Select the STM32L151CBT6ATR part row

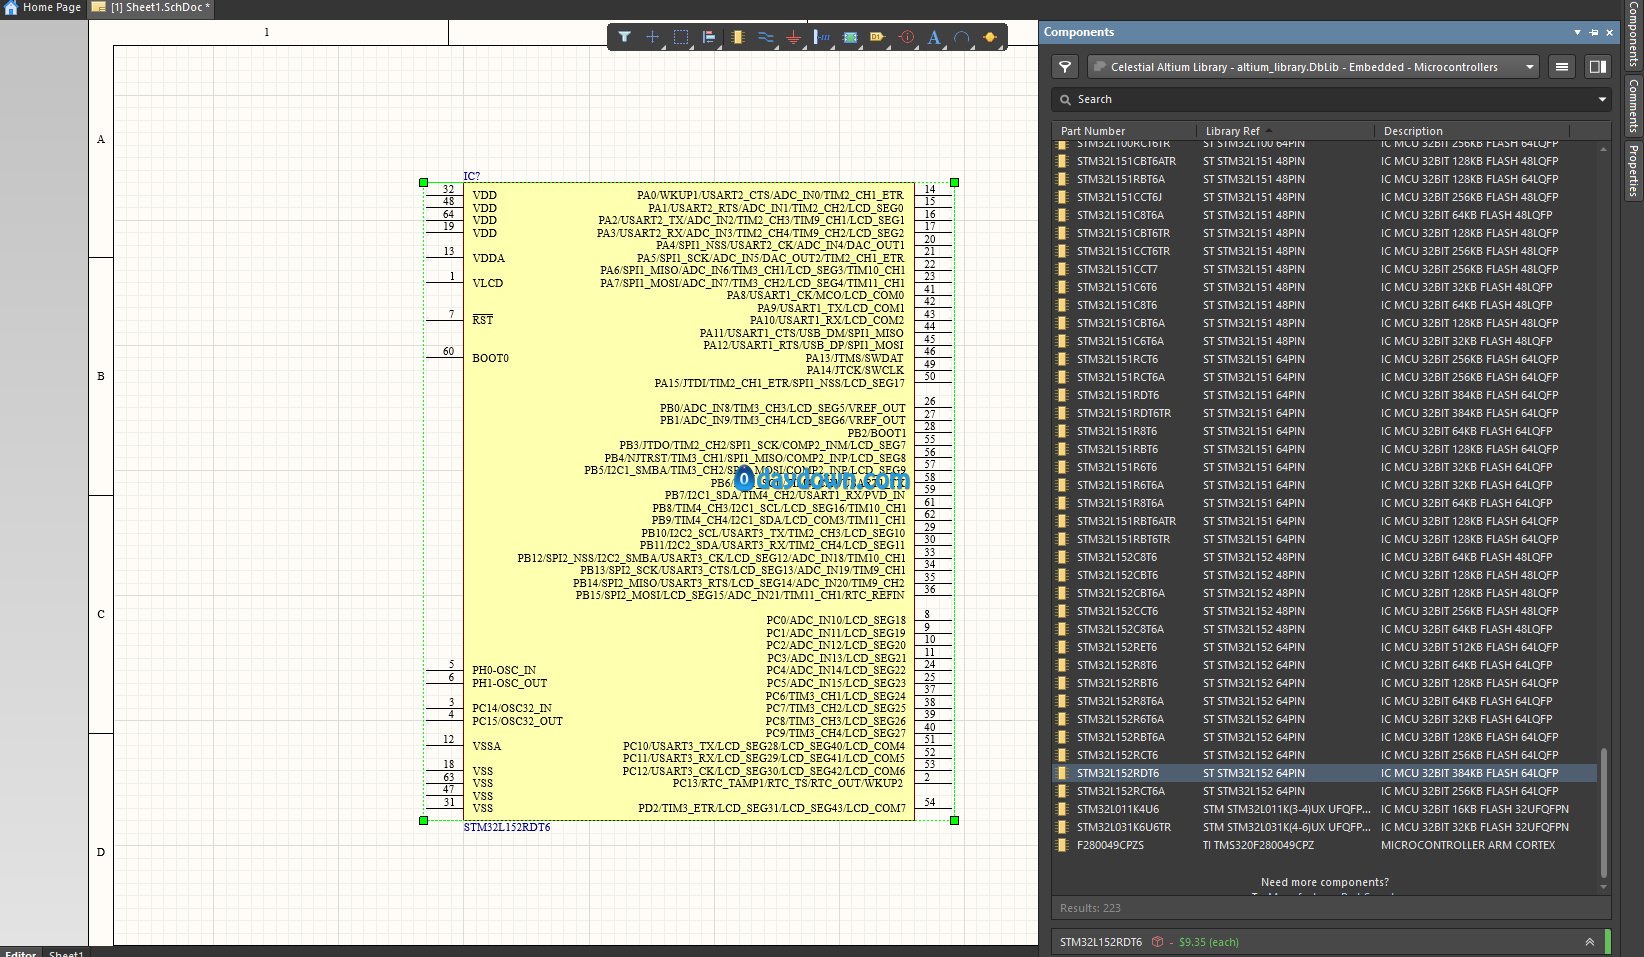coord(1325,161)
